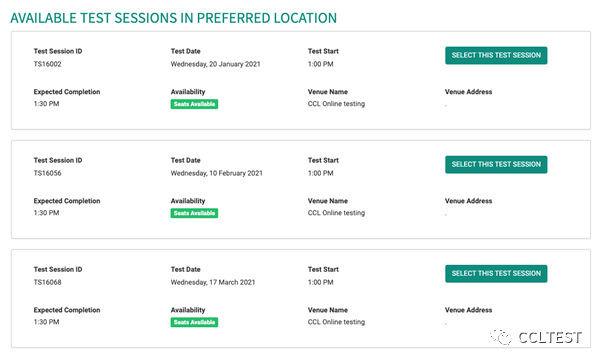601x362 pixels.
Task: Click the WeChat logo icon beside CCLTEST
Action: click(x=501, y=337)
